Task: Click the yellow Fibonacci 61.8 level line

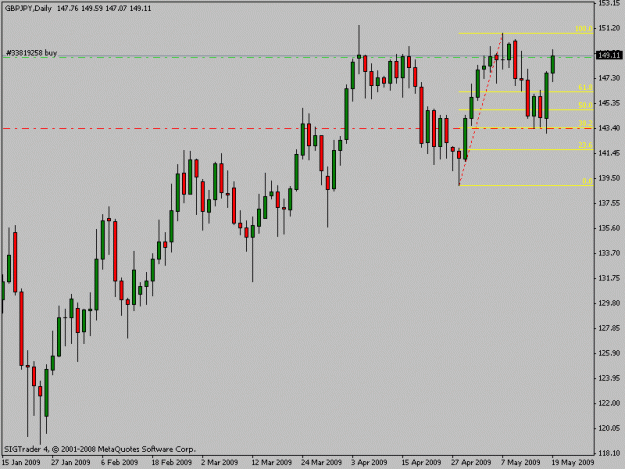Action: pyautogui.click(x=526, y=92)
